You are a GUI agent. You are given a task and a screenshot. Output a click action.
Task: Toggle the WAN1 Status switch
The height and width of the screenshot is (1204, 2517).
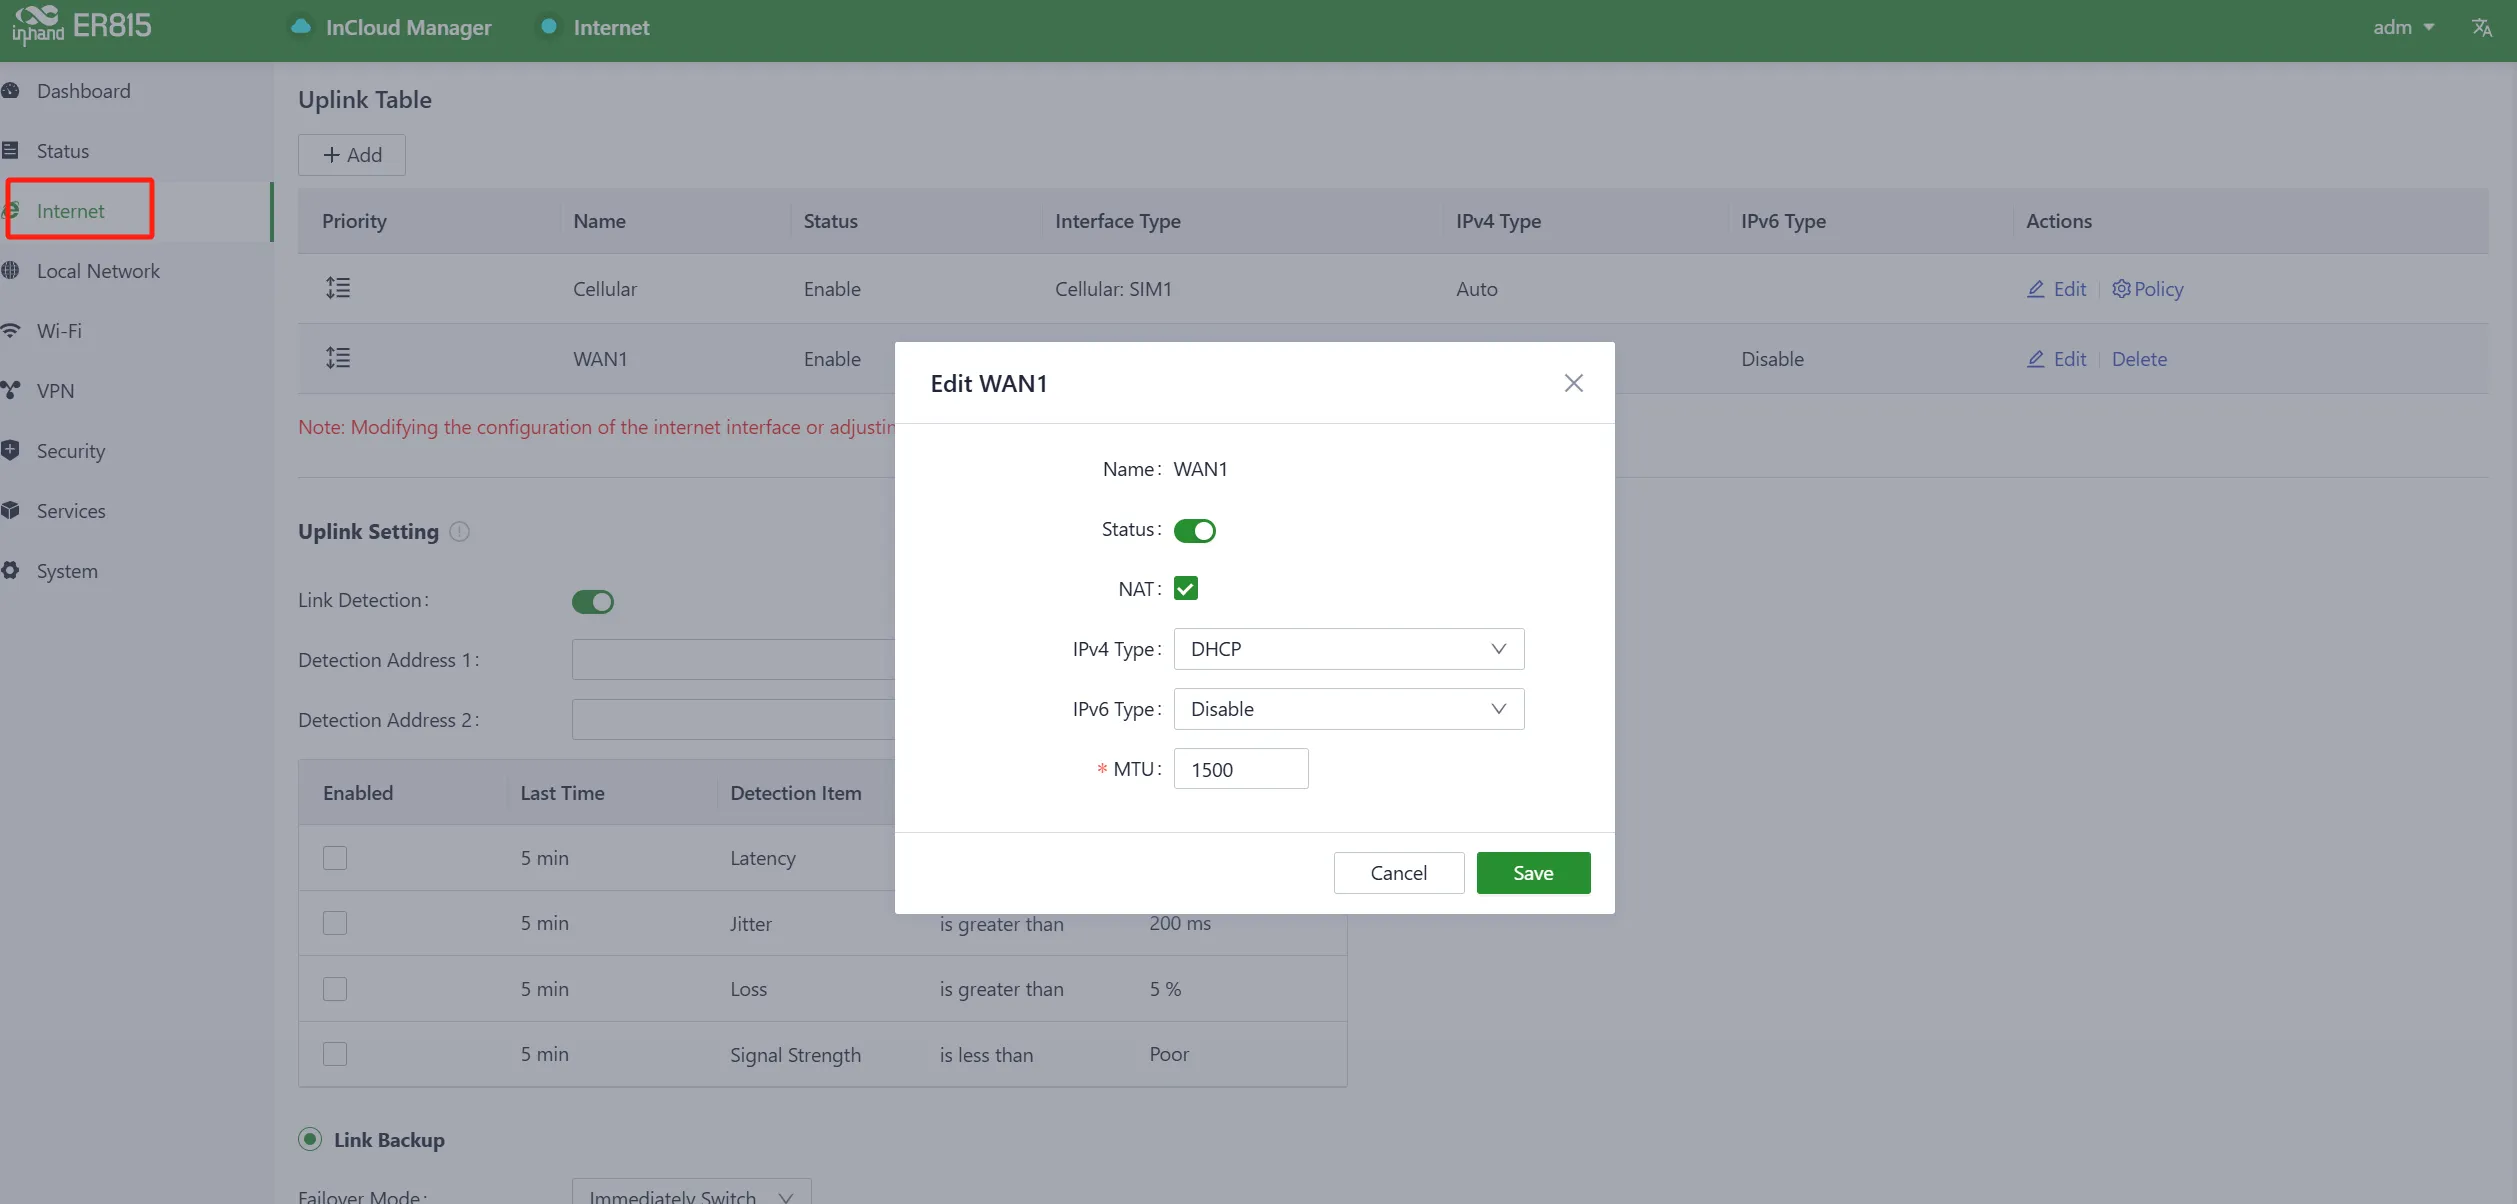(x=1194, y=530)
